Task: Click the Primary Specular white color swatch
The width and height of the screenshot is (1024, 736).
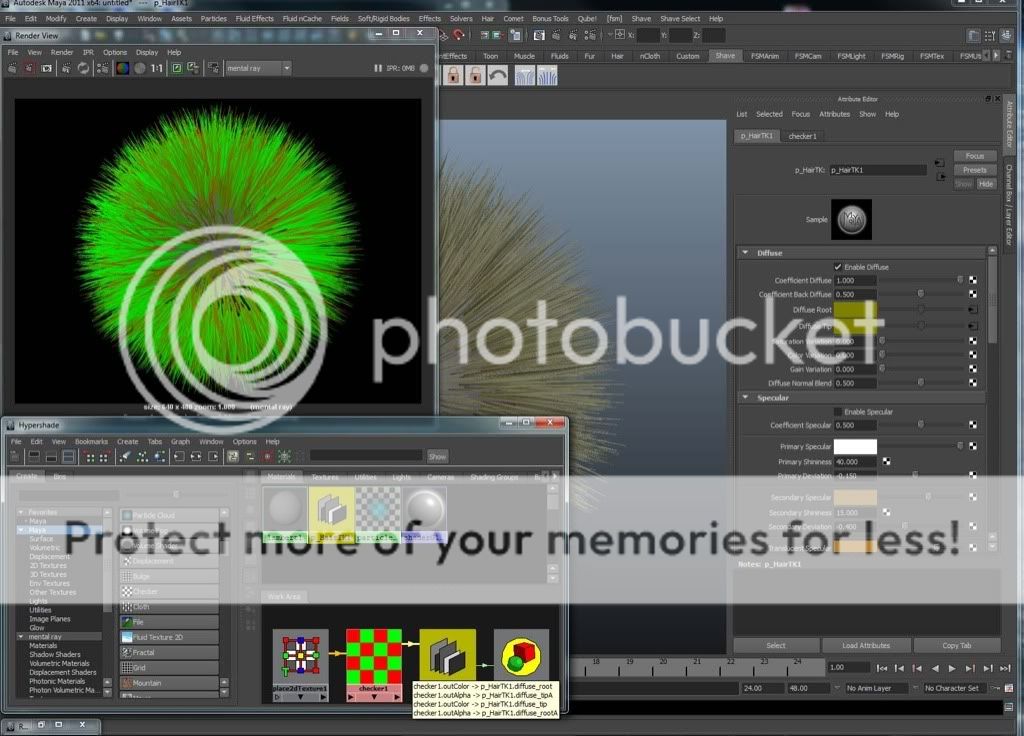Action: coord(855,447)
